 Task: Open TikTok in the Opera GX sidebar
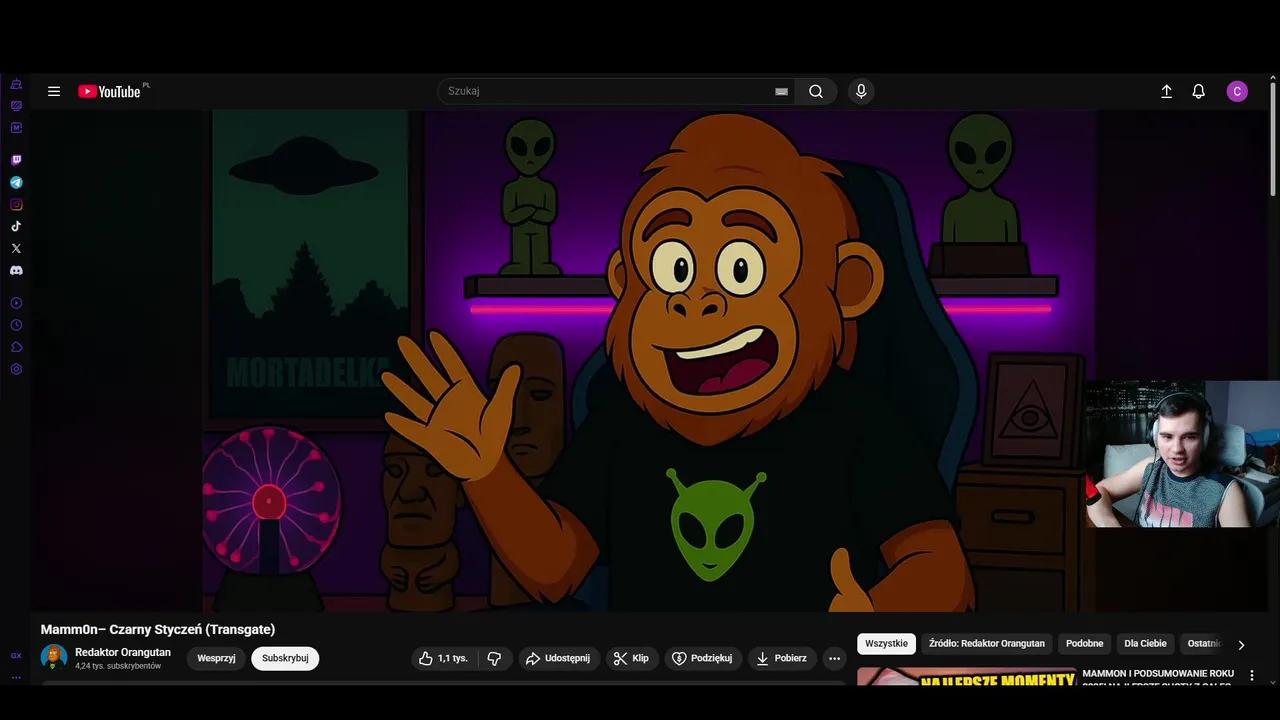pos(16,226)
